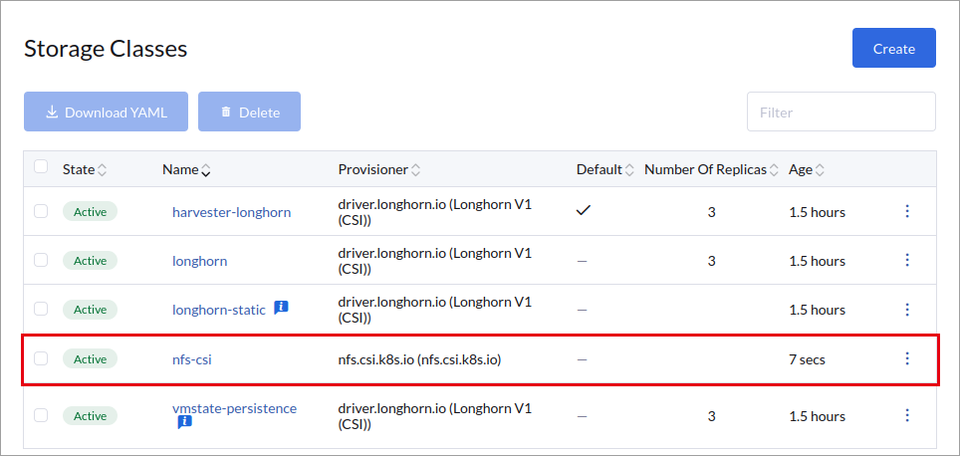Sort table by Provisioner column
Image resolution: width=960 pixels, height=456 pixels.
[379, 170]
